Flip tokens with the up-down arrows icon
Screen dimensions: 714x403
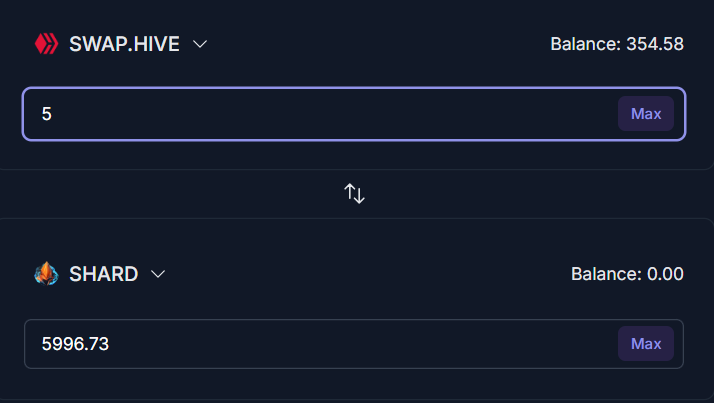coord(354,194)
